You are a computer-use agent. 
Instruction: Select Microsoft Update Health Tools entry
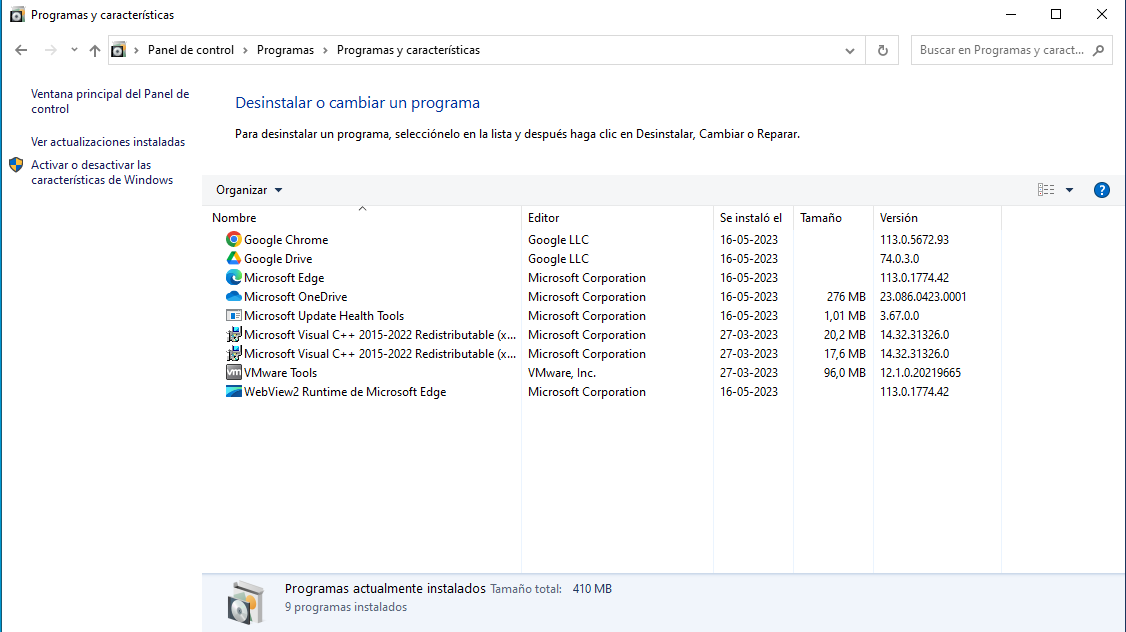(x=324, y=315)
